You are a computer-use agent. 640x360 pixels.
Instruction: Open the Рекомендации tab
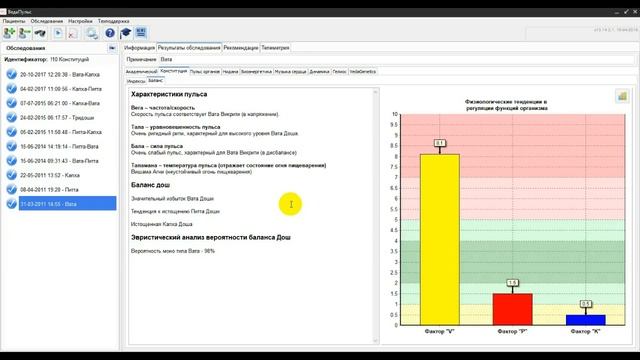pos(241,48)
